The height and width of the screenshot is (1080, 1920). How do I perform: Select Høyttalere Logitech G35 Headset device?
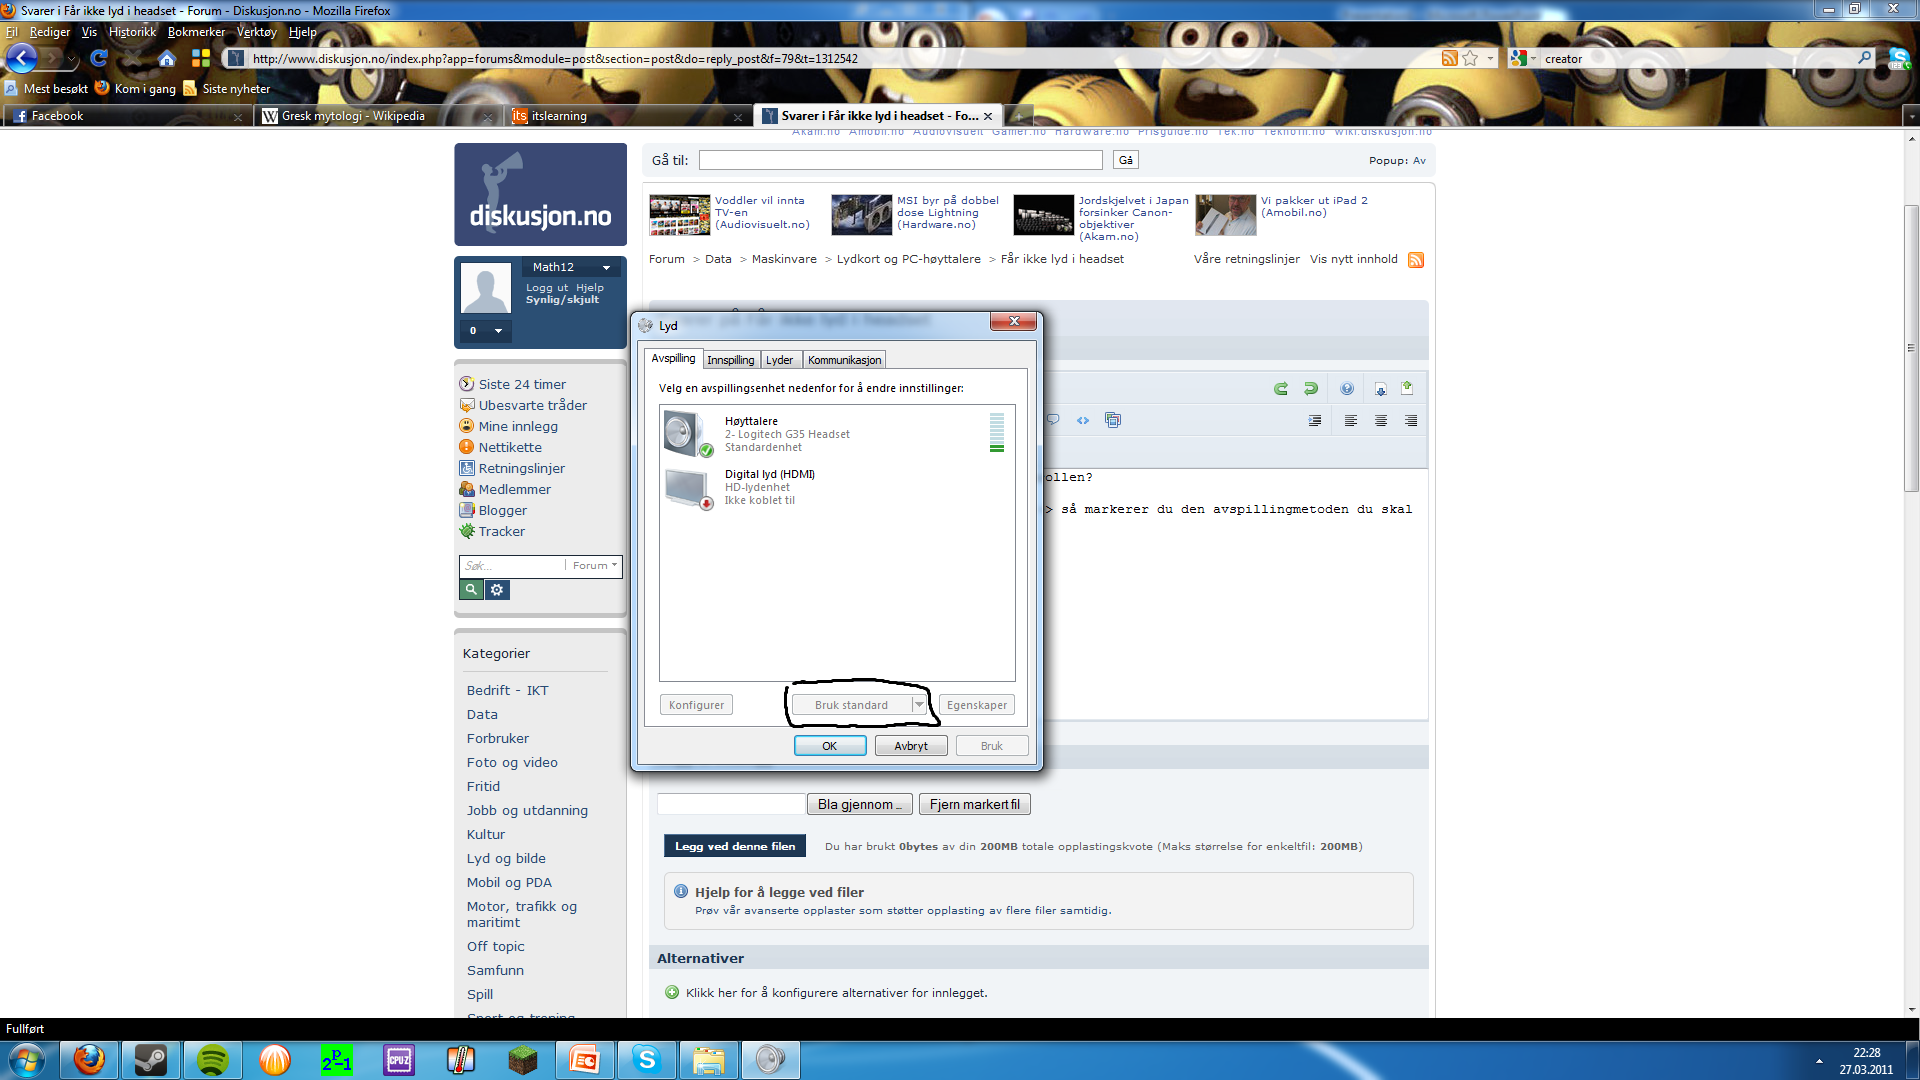tap(837, 434)
